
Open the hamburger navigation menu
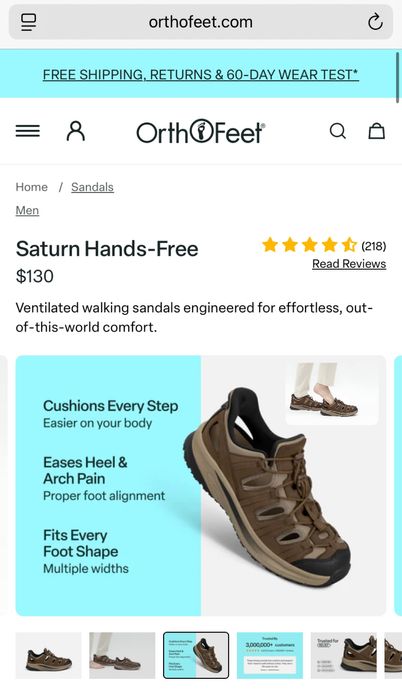28,131
